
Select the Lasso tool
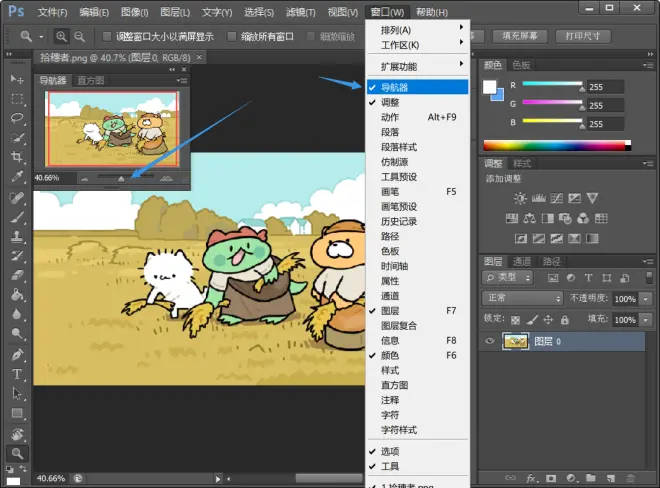[x=17, y=118]
